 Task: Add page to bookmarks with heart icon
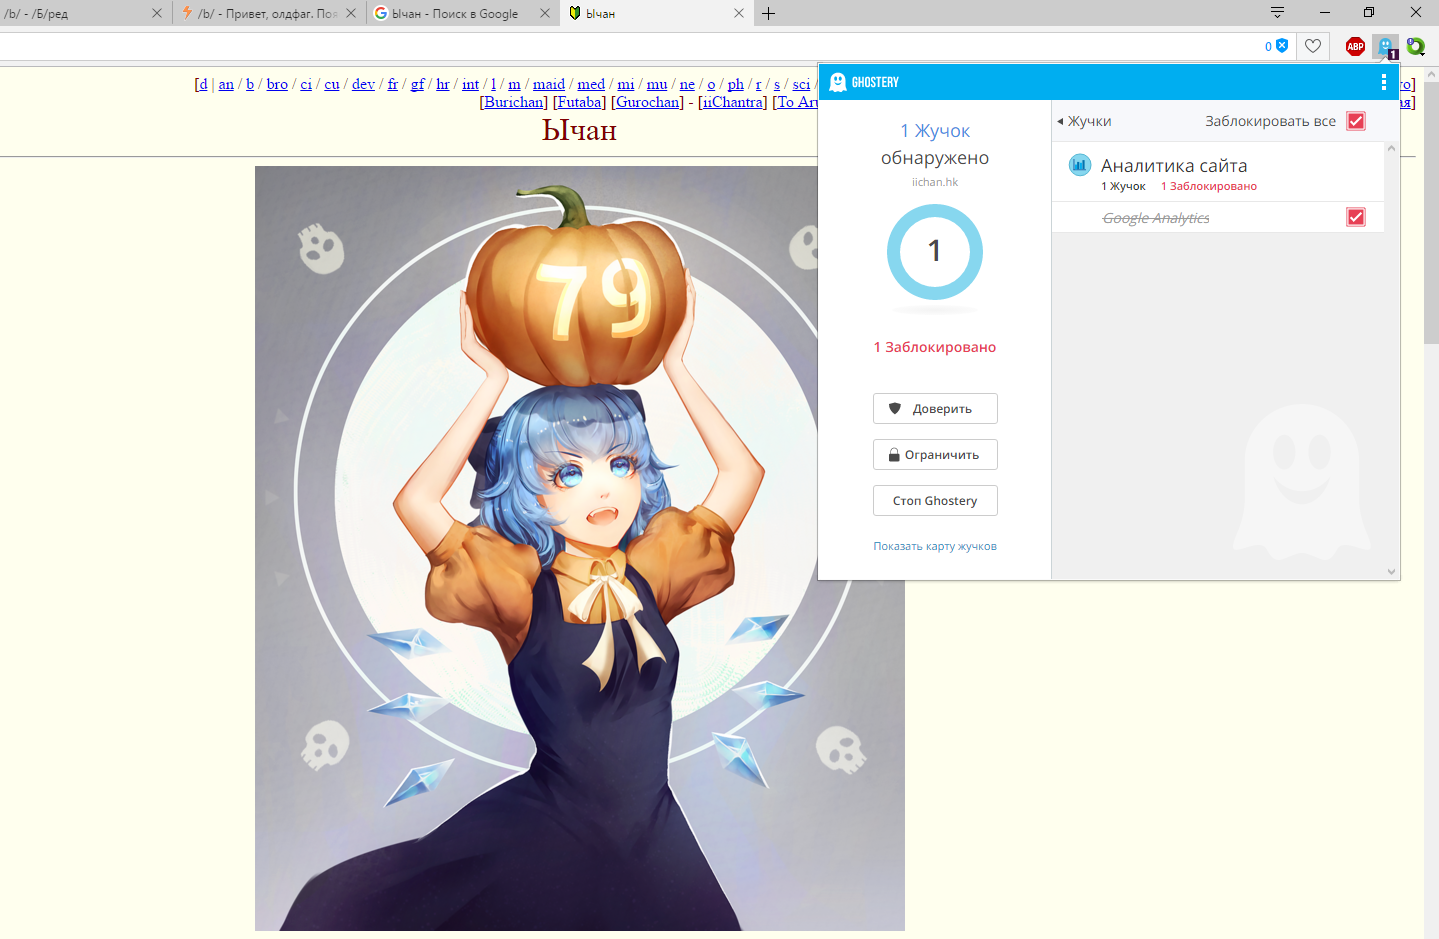point(1313,46)
